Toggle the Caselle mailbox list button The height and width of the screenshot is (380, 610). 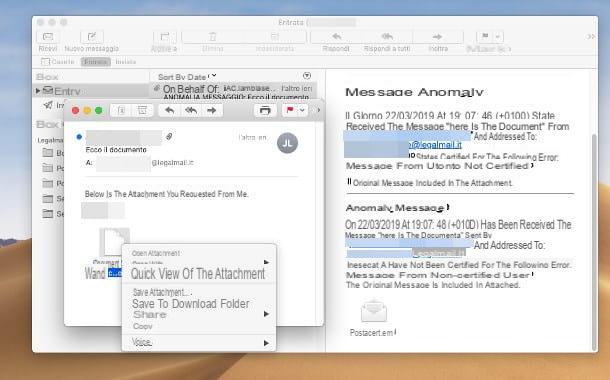pos(58,62)
